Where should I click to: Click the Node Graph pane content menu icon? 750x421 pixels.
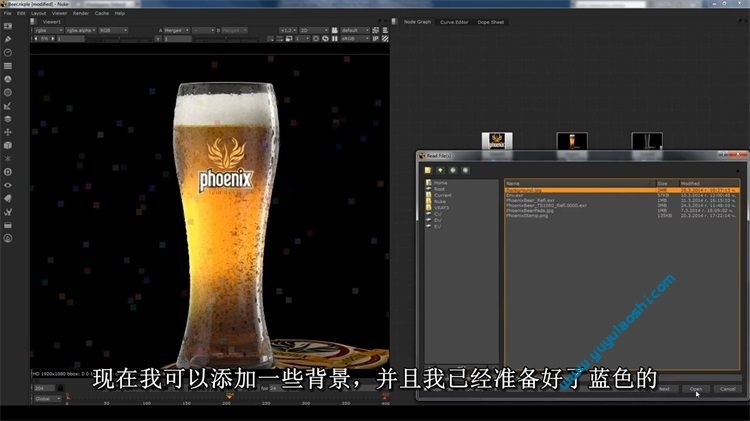pos(395,22)
